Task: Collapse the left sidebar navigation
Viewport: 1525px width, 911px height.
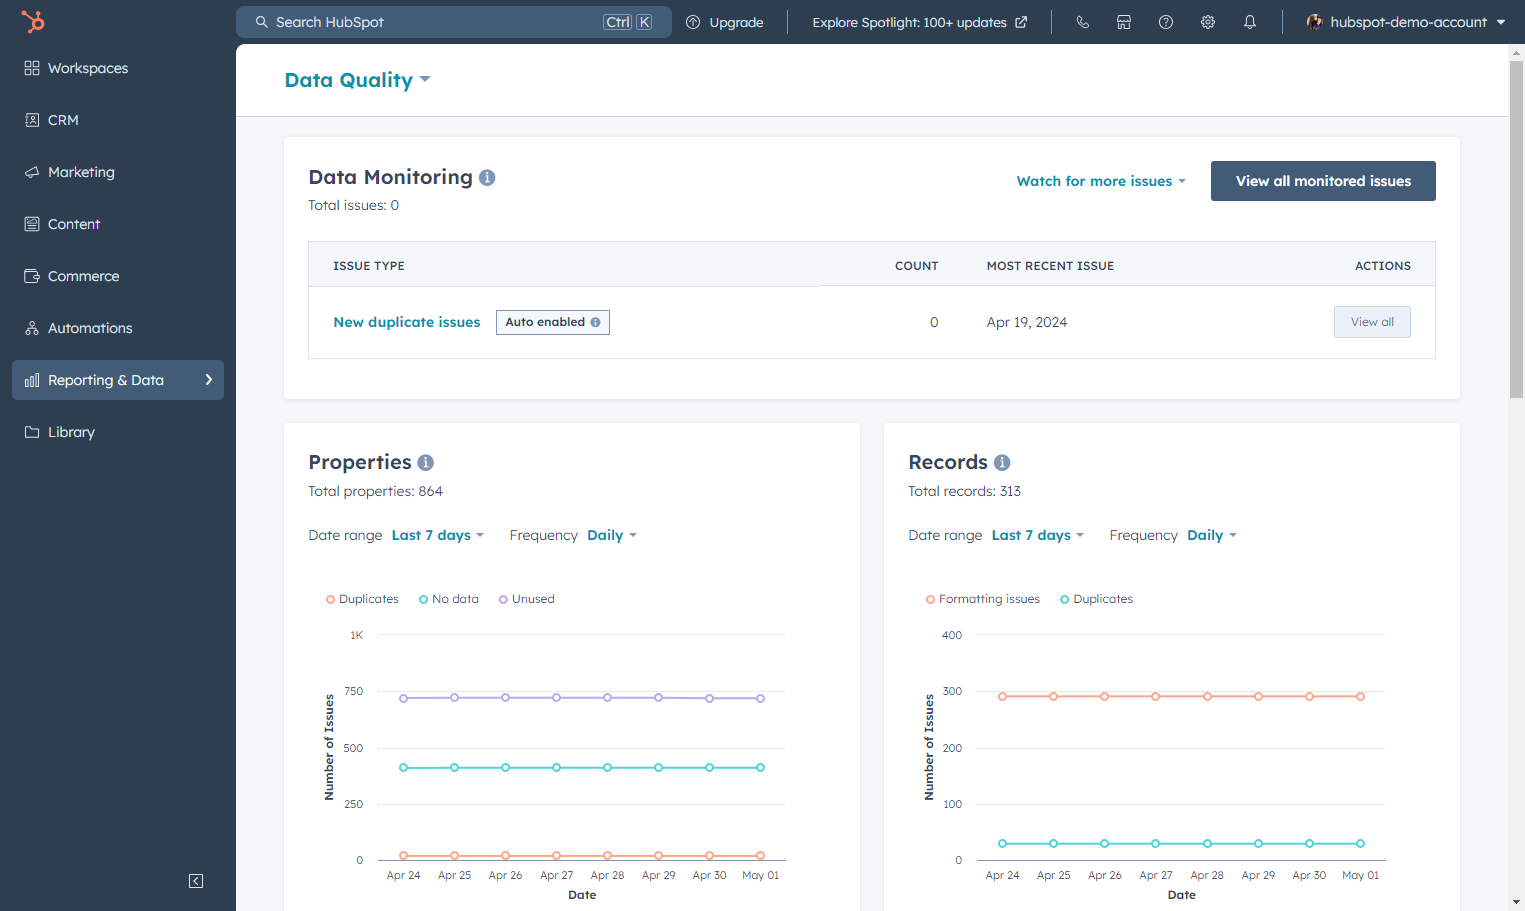Action: pyautogui.click(x=196, y=881)
